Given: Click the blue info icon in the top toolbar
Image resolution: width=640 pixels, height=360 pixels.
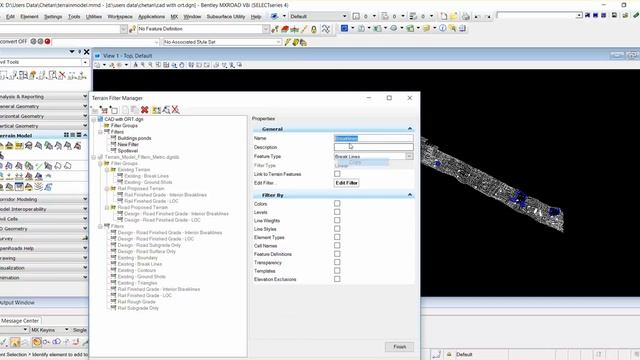Looking at the screenshot, I should [442, 28].
